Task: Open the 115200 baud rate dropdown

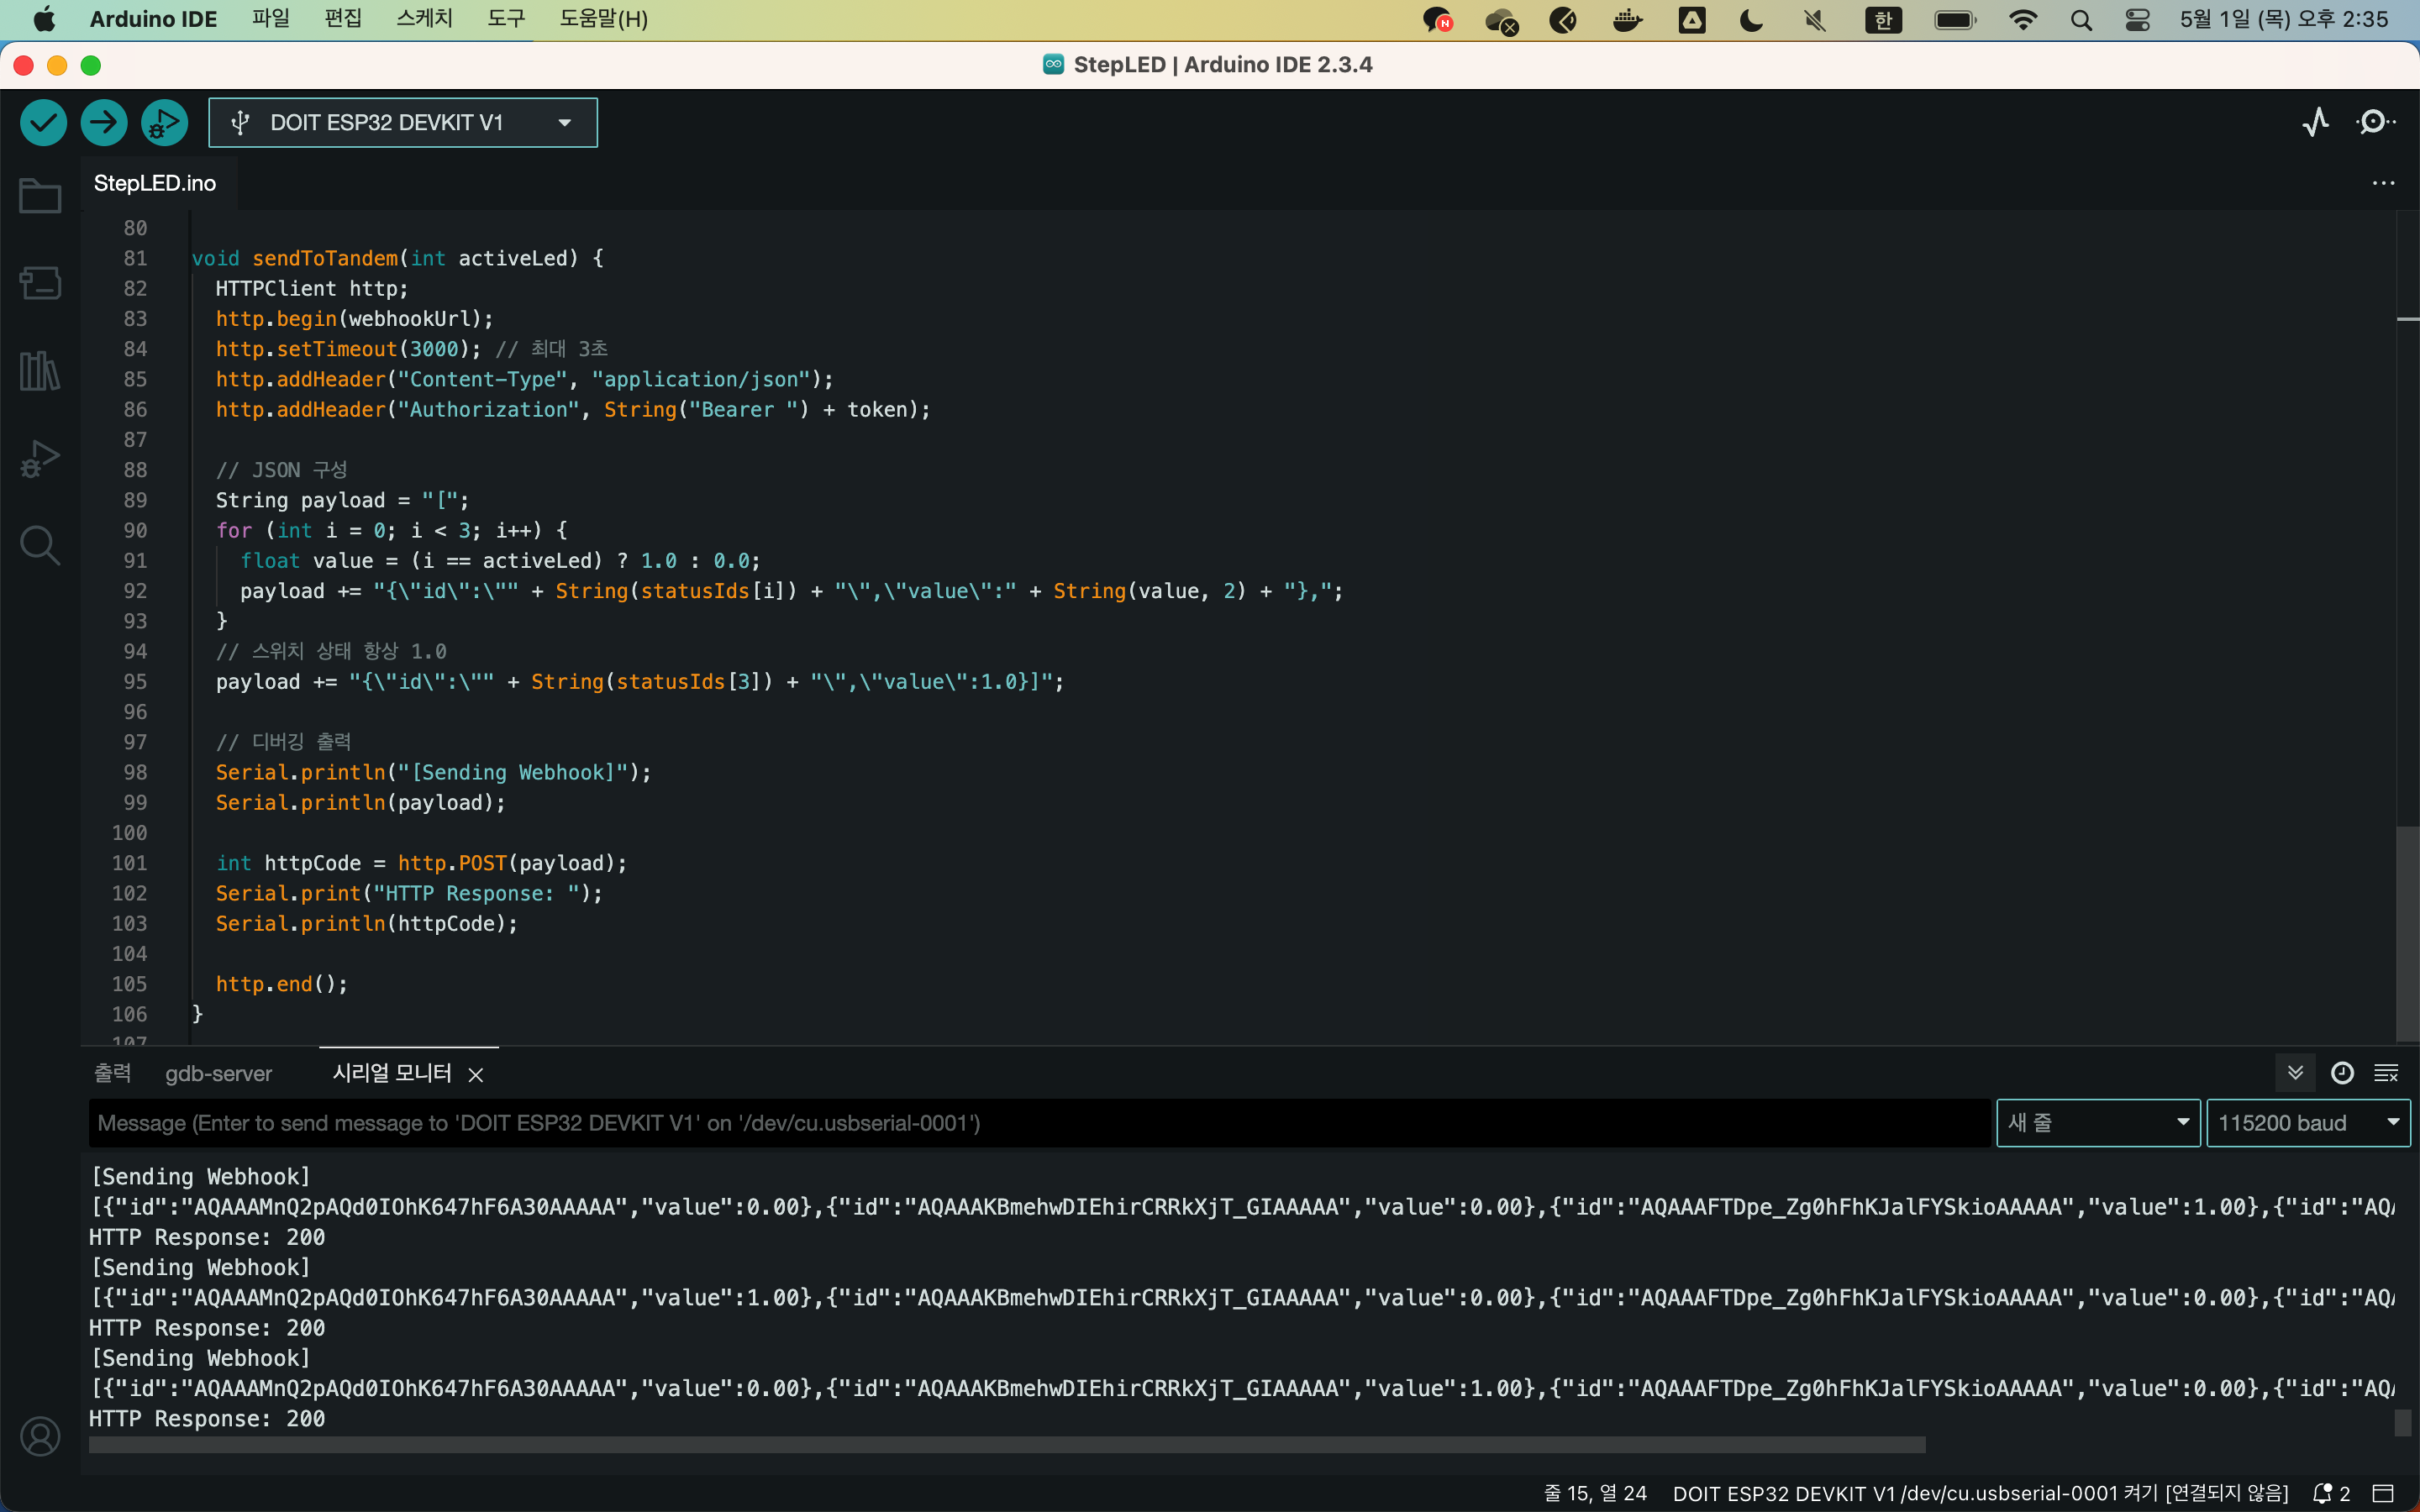Action: (x=2307, y=1123)
